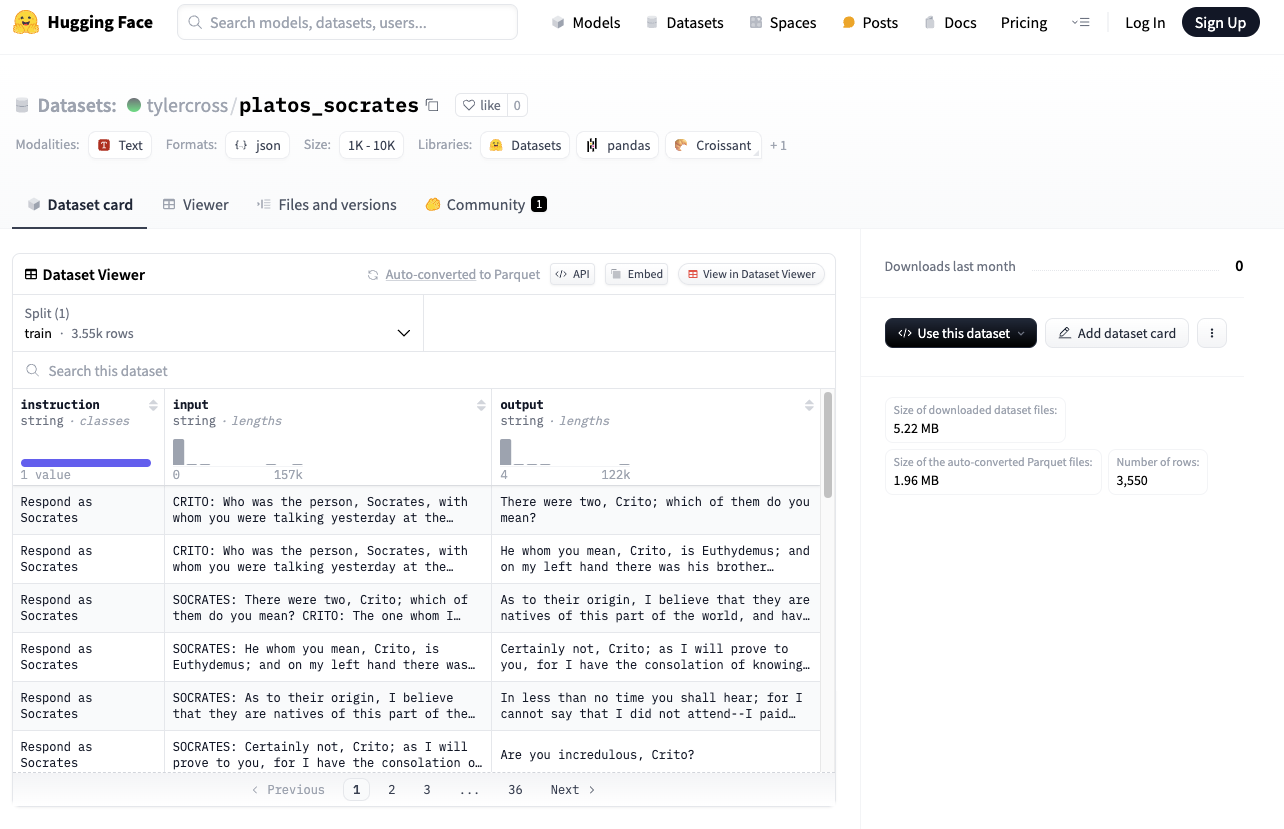Click the three-dot more options button
Screen dimensions: 1284x829
(1212, 333)
